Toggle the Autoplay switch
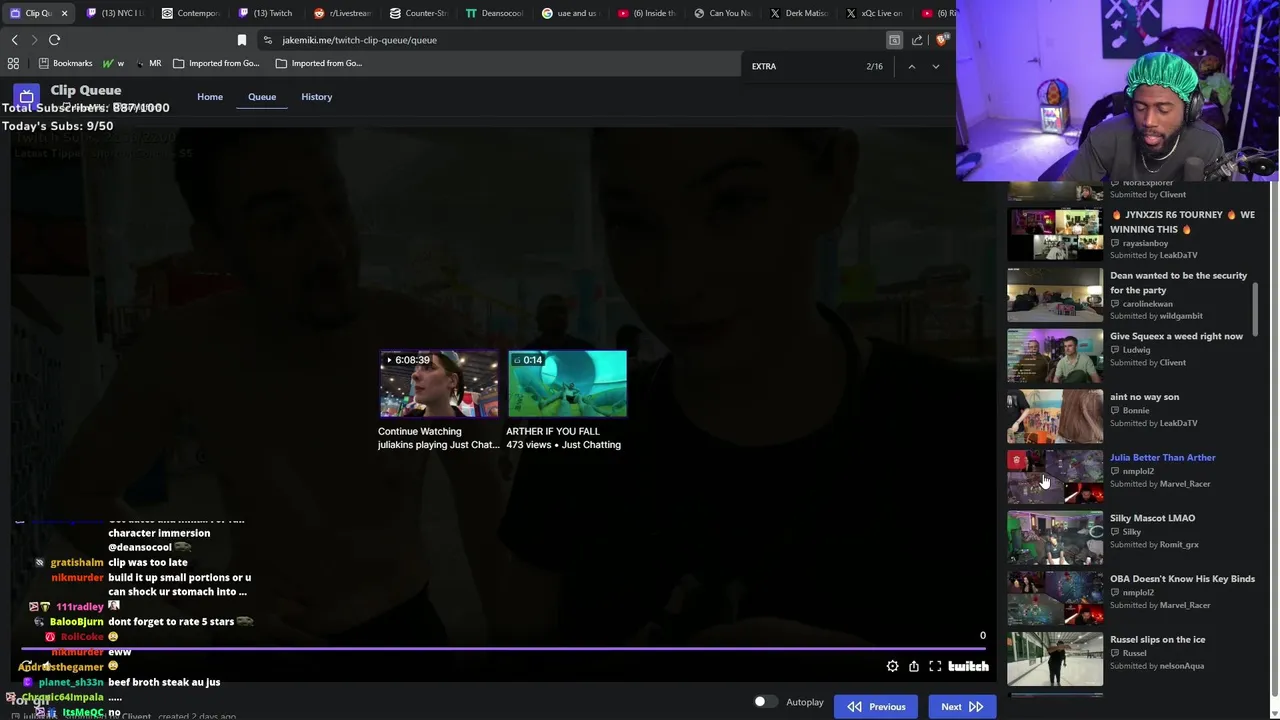This screenshot has height=720, width=1280. [x=765, y=702]
